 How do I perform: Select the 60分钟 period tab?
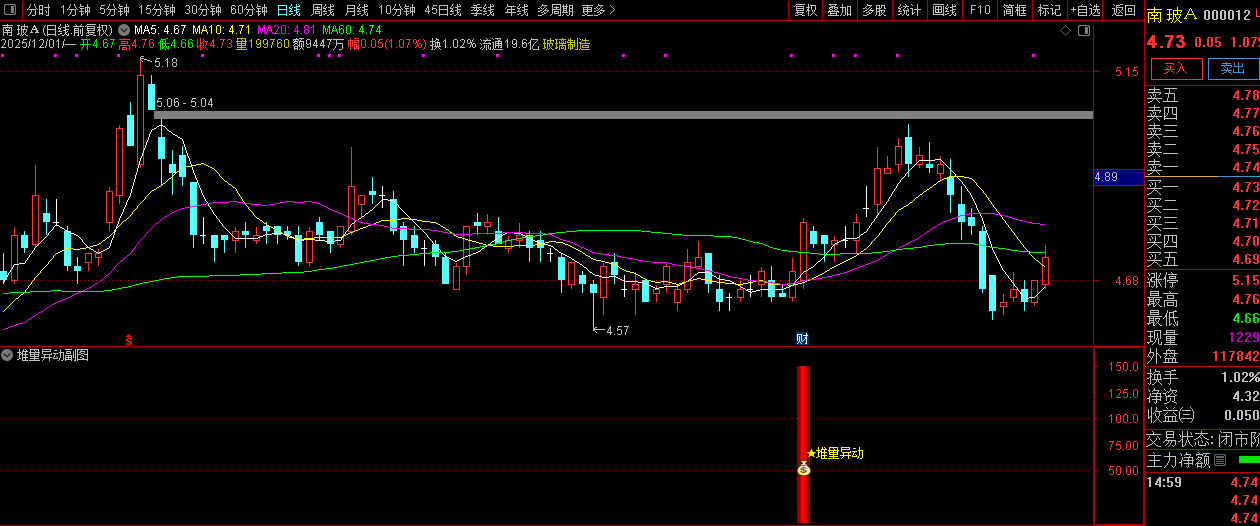pyautogui.click(x=249, y=10)
